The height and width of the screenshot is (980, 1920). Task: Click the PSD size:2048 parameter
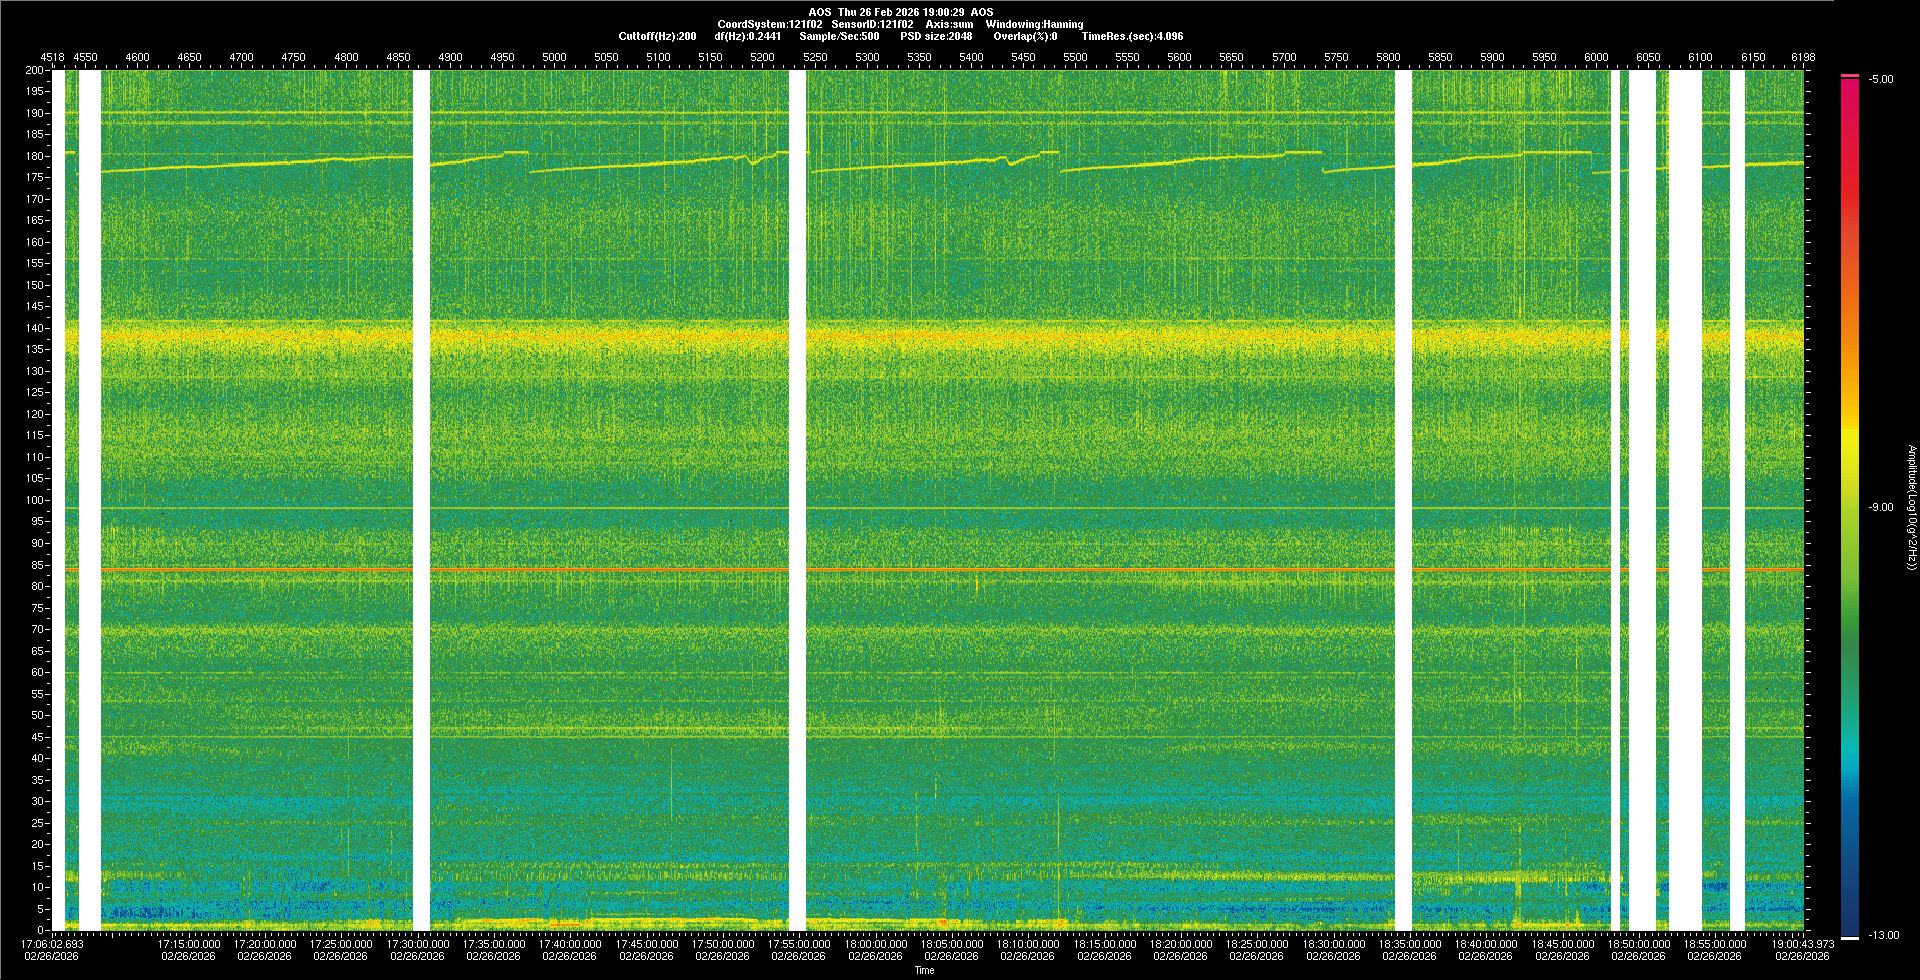point(936,36)
